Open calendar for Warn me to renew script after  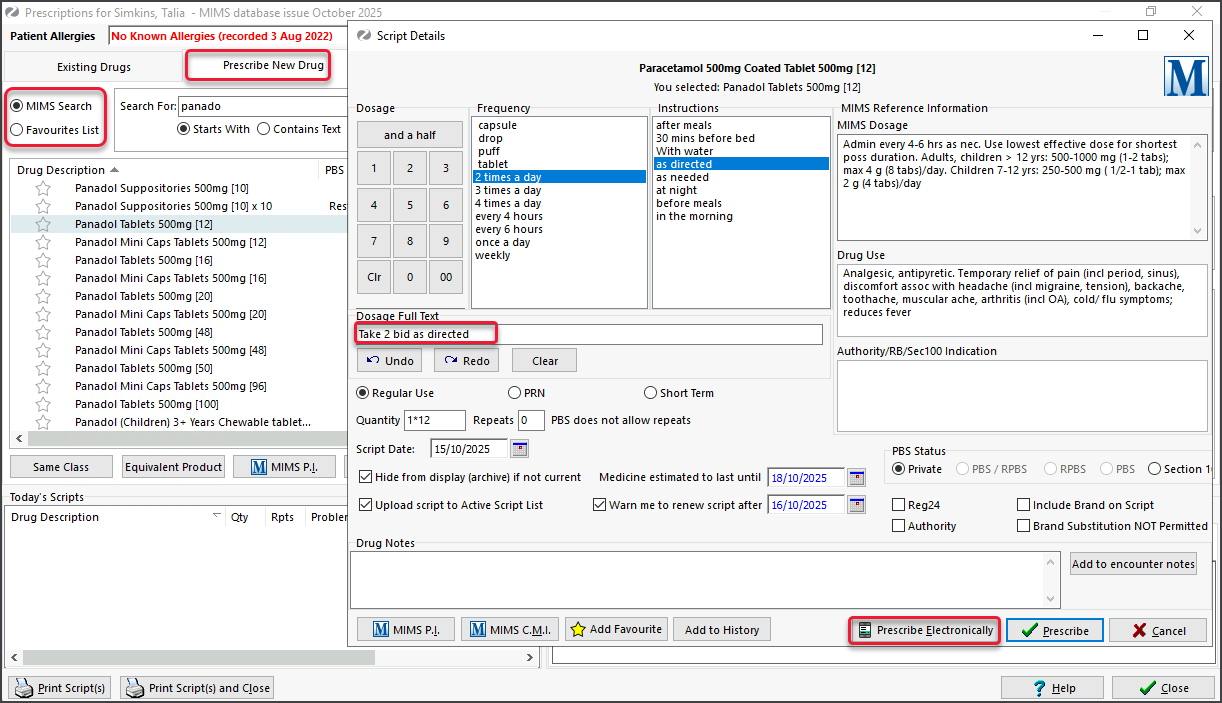pos(857,505)
